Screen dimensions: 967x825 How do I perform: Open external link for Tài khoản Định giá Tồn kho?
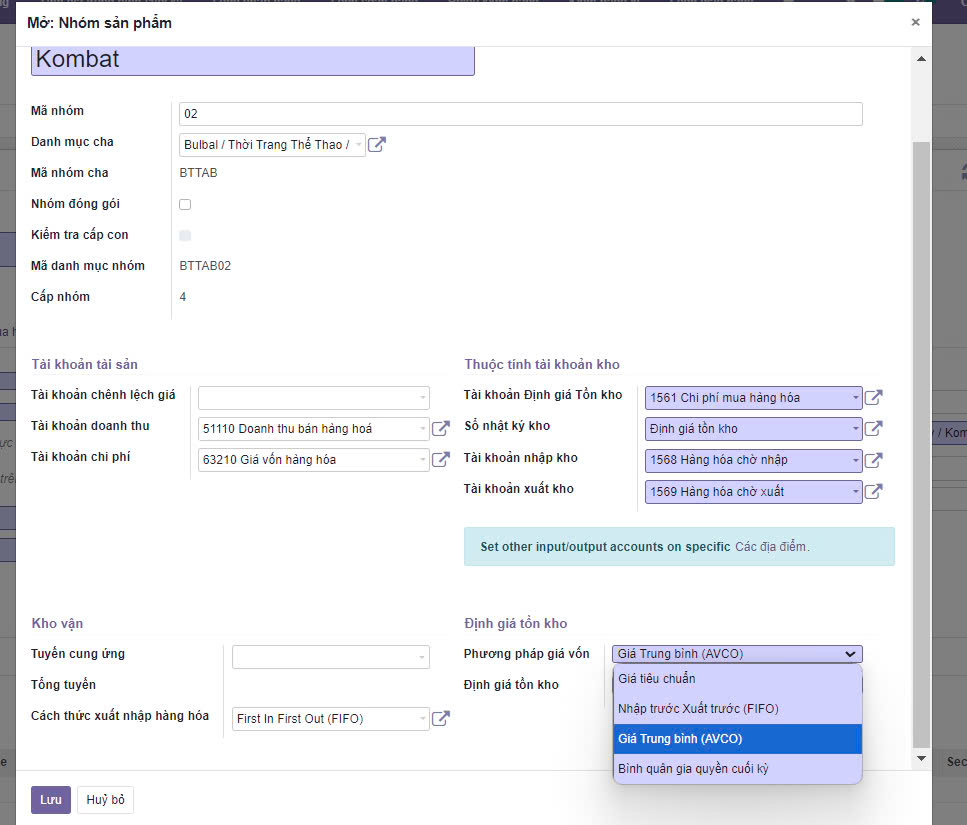873,398
